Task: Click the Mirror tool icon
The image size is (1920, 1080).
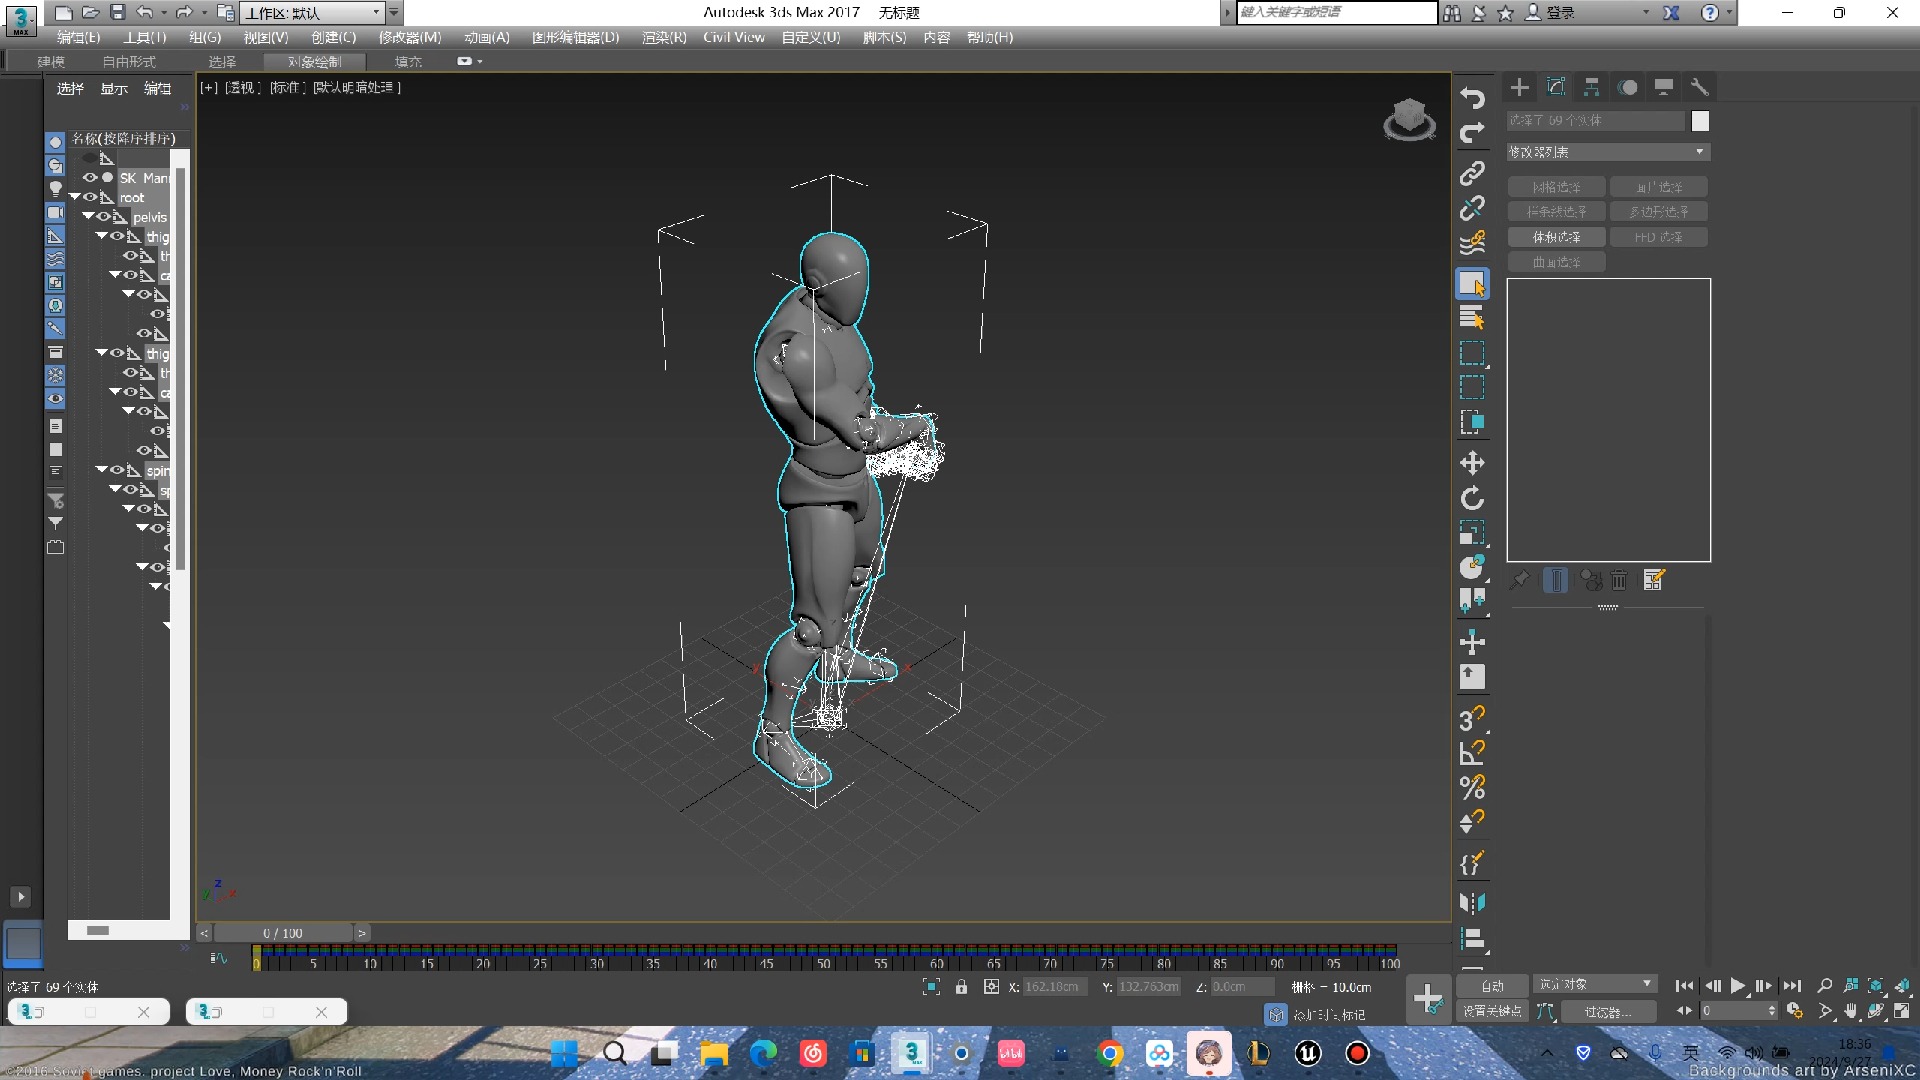Action: click(x=1471, y=902)
